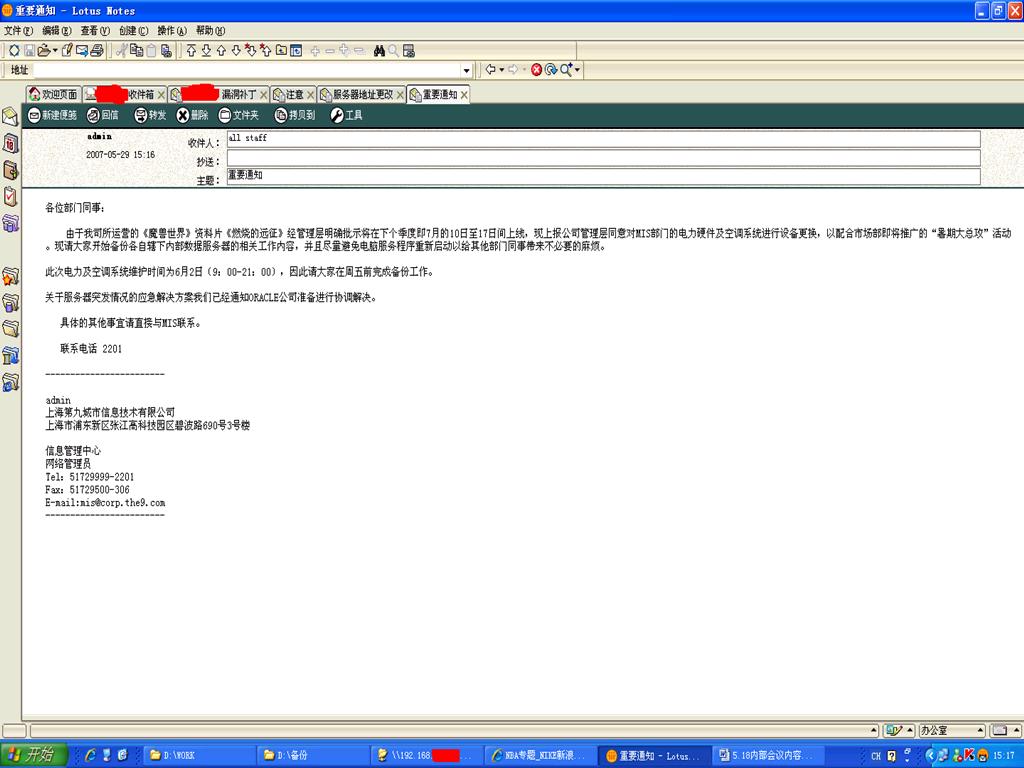Click the refresh icon beside the address bar
1024x768 pixels.
tap(550, 70)
